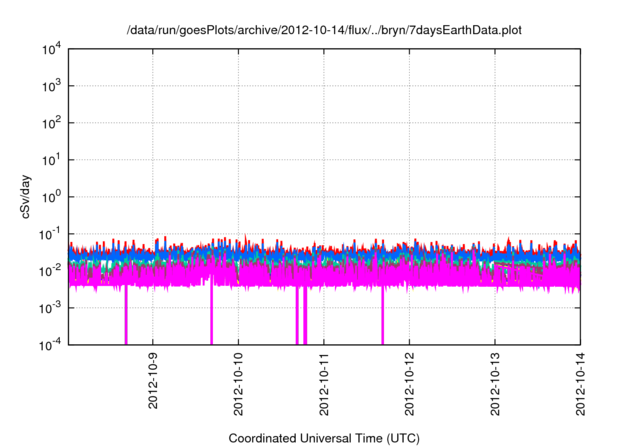Select the 2012-10-9 x-axis date label

click(153, 384)
